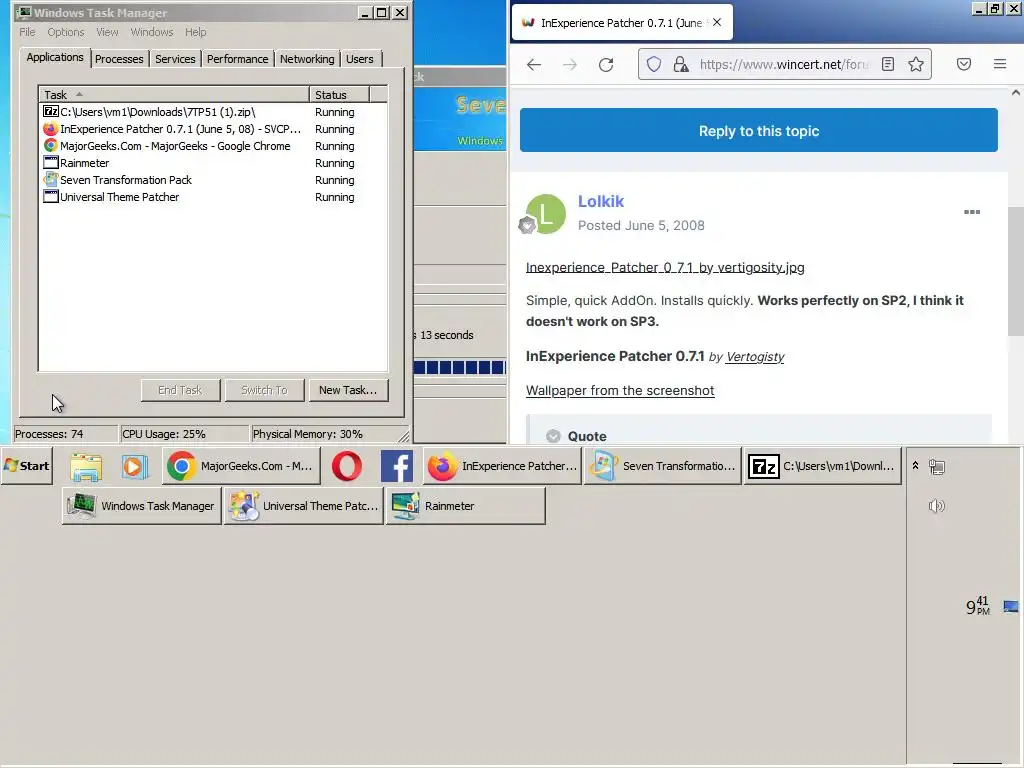The image size is (1024, 768).
Task: Open the Opera taskbar icon
Action: pyautogui.click(x=347, y=466)
